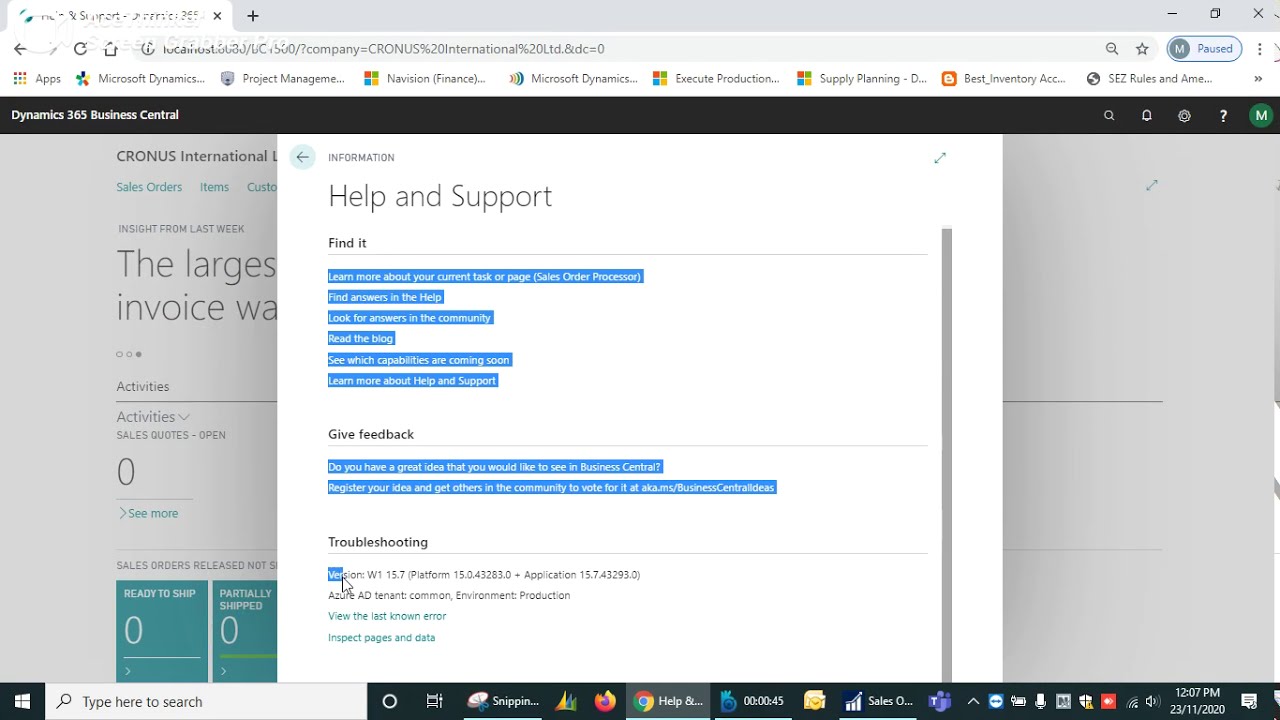
Task: Click the browser address bar URL
Action: coord(383,48)
